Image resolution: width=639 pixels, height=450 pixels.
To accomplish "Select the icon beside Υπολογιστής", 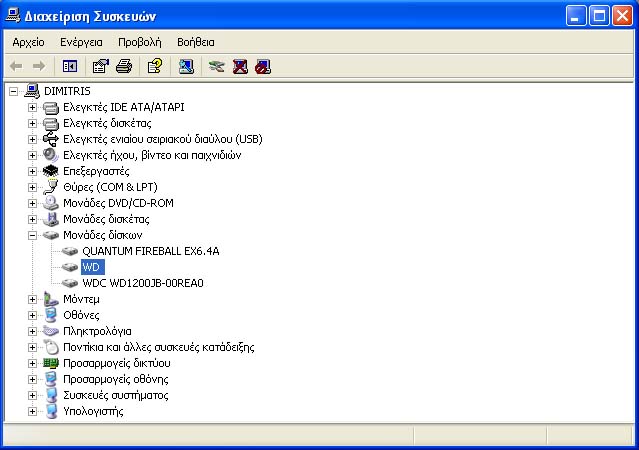I will 51,411.
